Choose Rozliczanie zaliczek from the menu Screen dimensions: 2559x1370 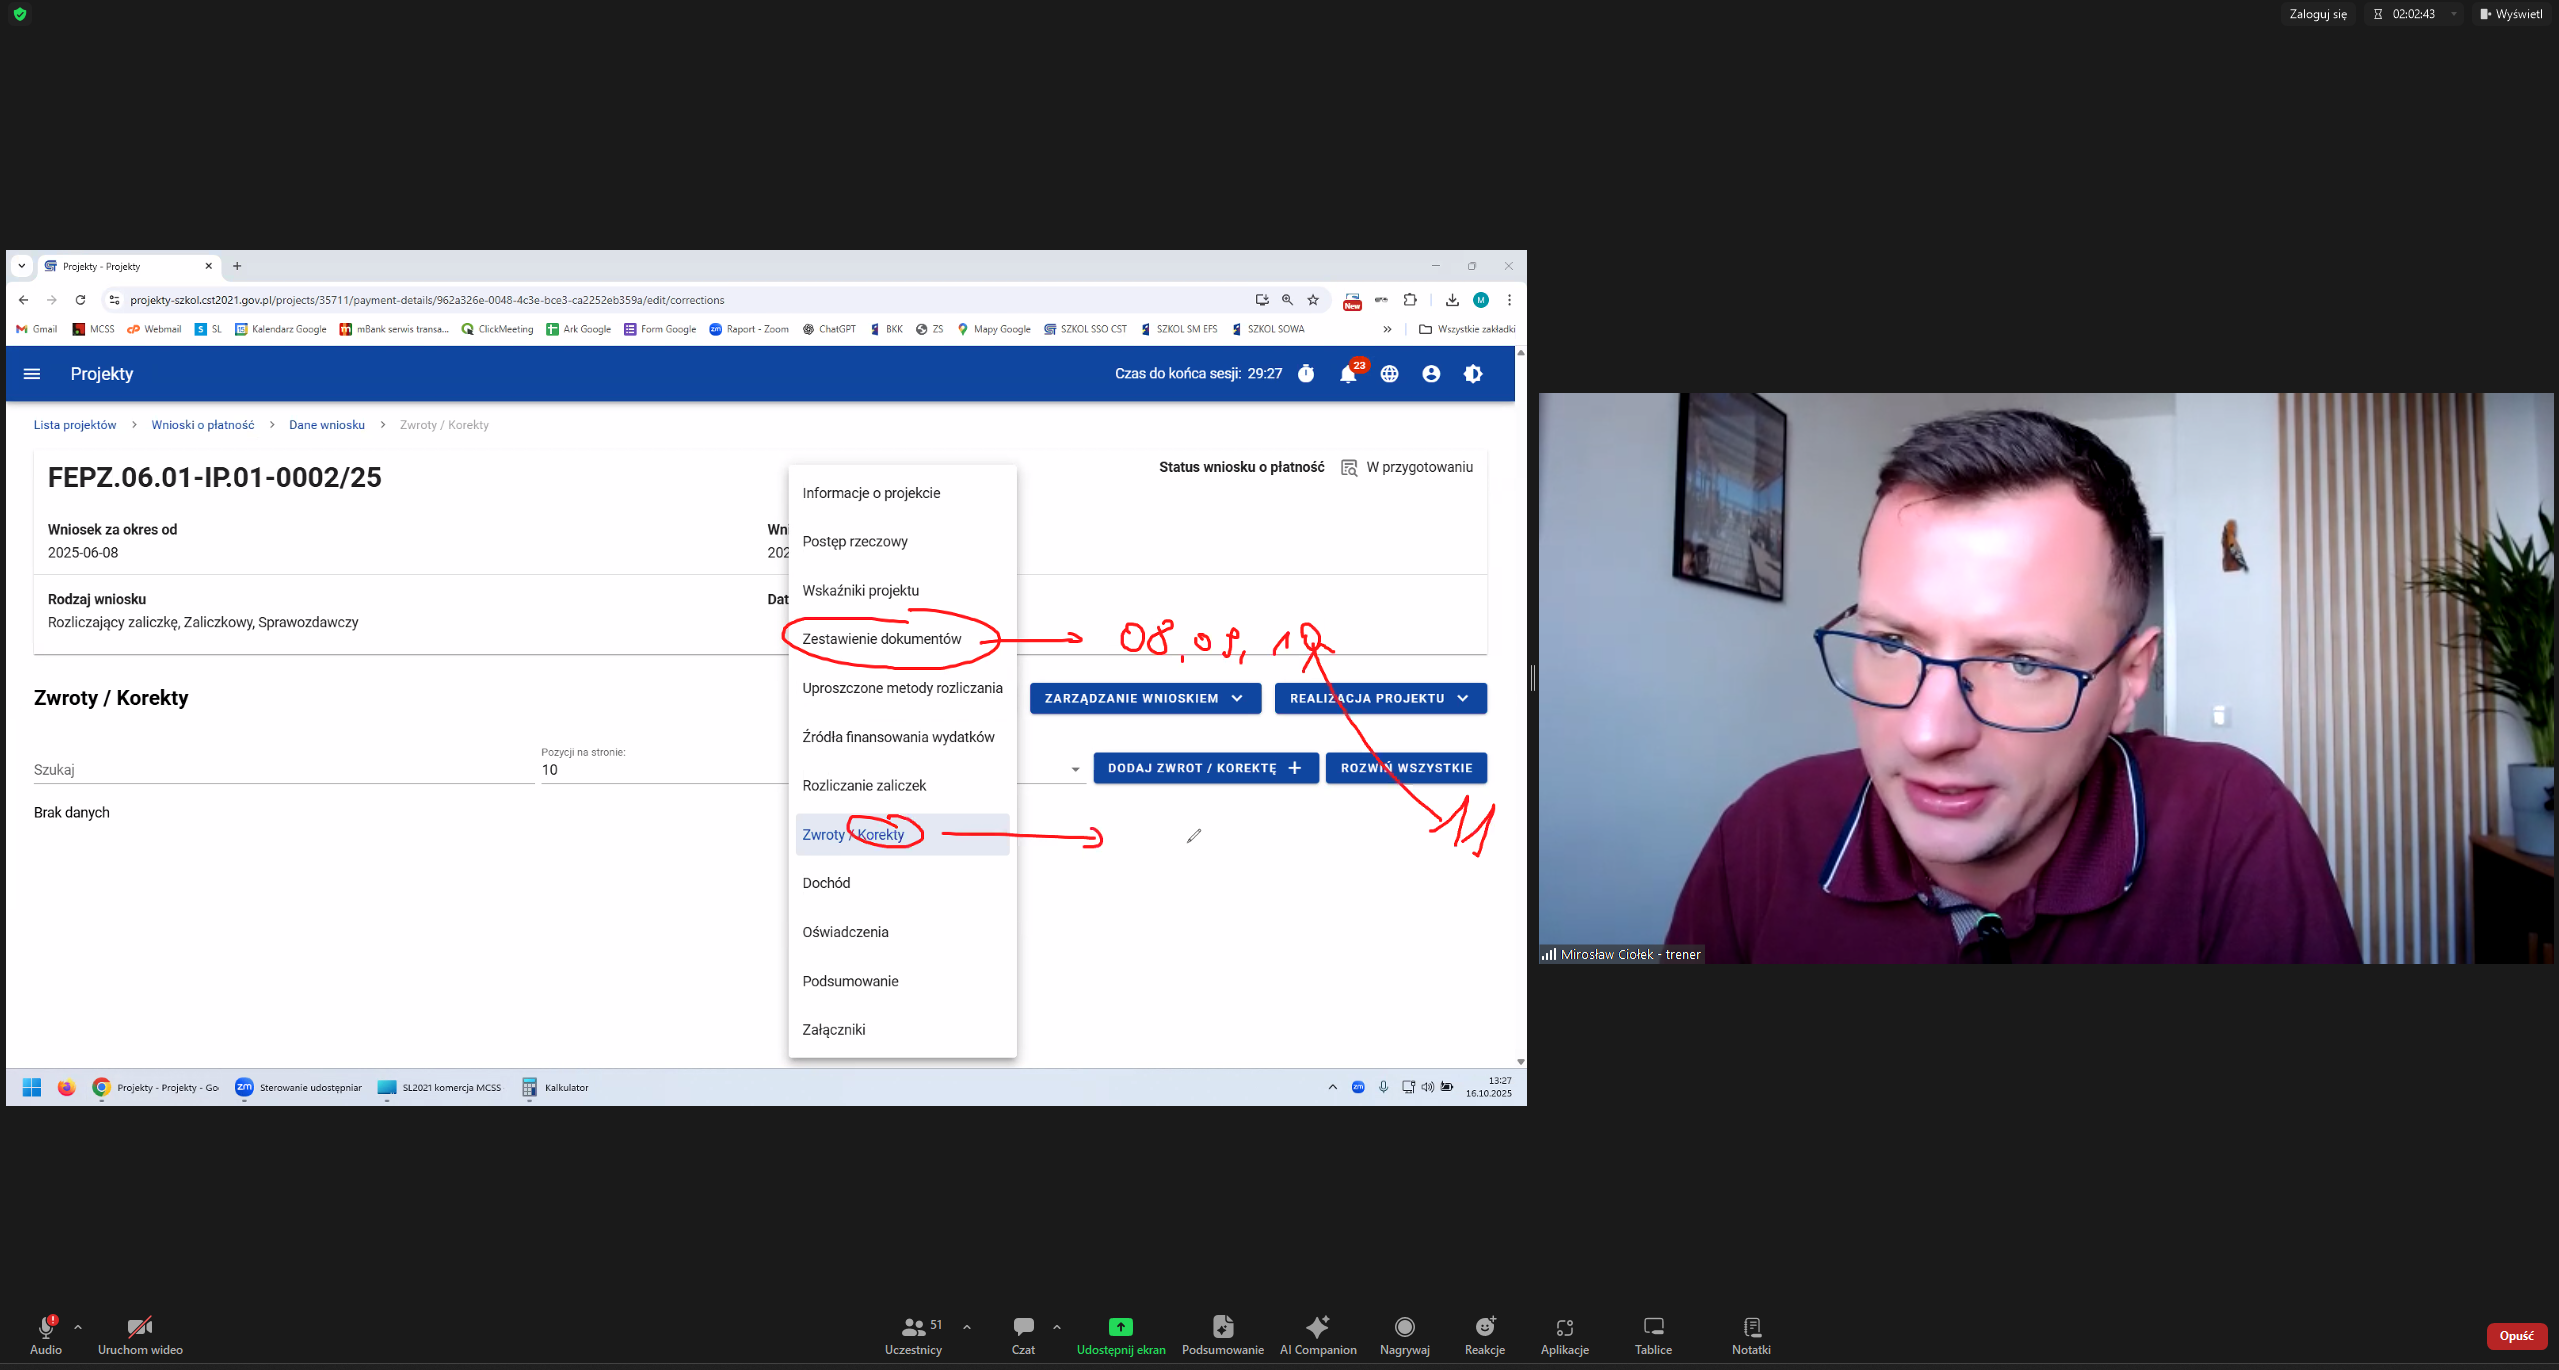(864, 785)
